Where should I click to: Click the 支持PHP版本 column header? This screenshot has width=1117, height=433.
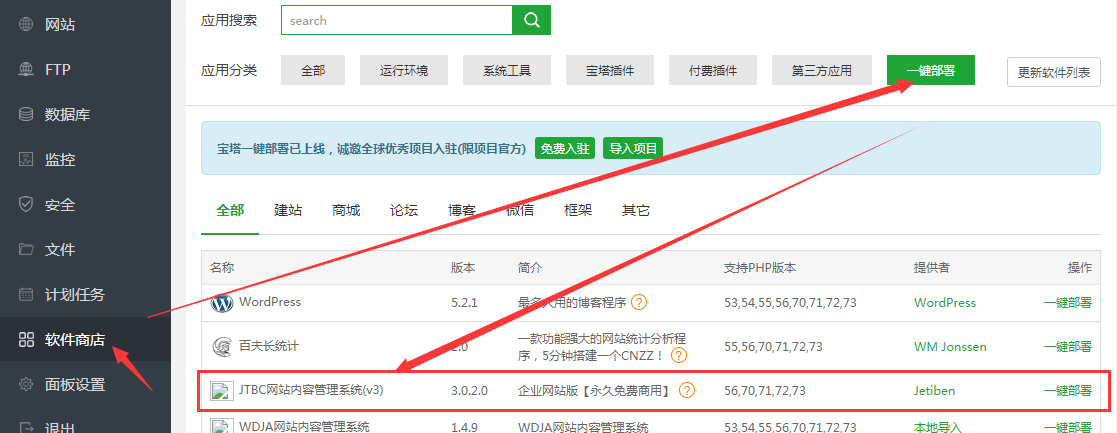(760, 268)
